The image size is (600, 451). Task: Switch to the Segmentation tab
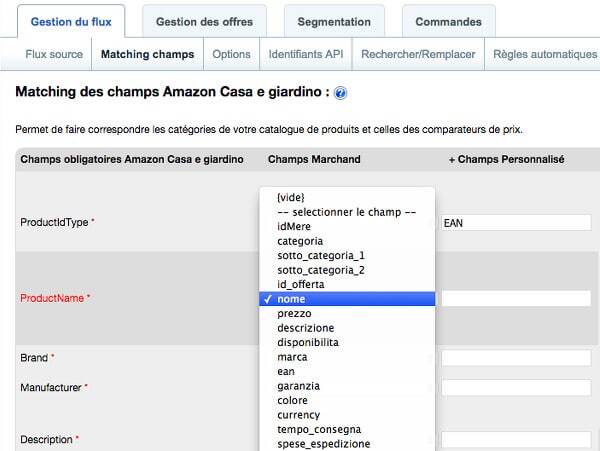pyautogui.click(x=334, y=21)
